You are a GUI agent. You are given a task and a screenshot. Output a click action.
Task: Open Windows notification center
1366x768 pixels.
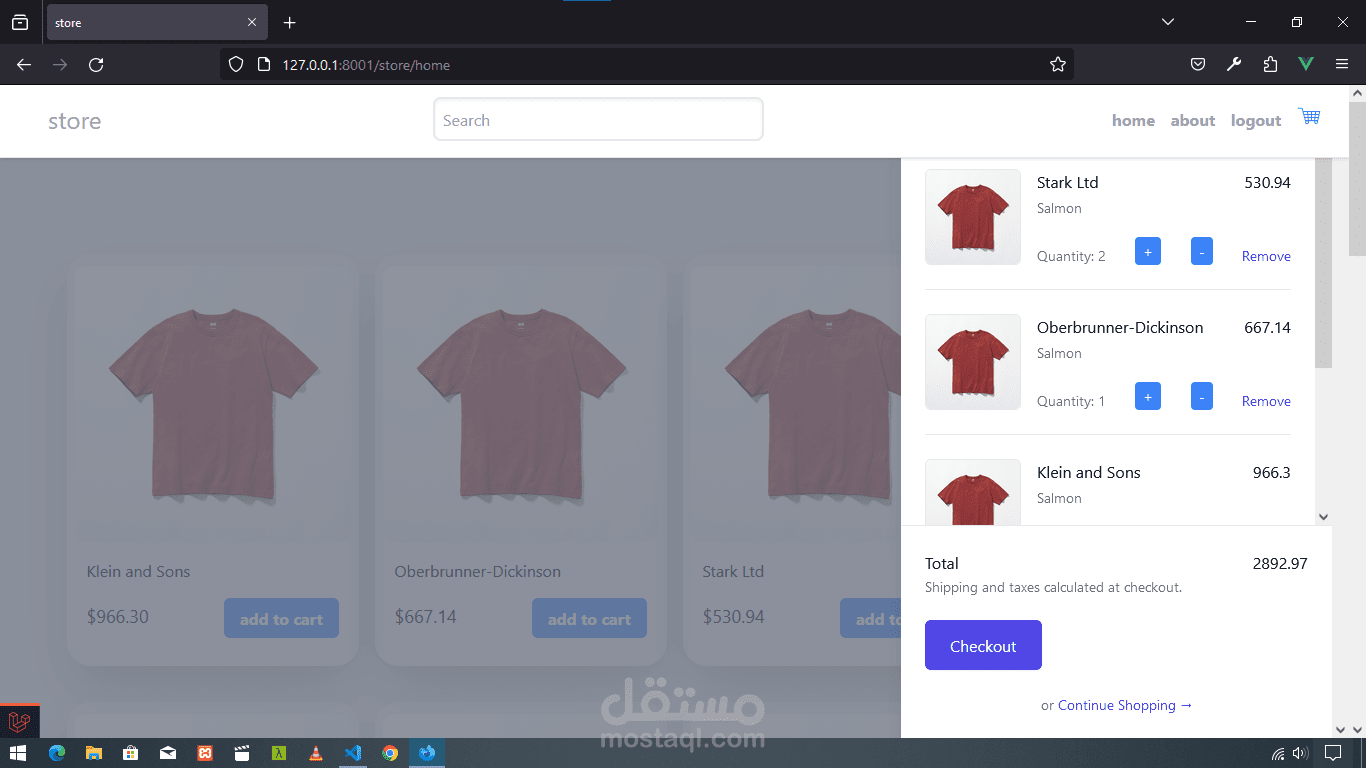coord(1333,753)
